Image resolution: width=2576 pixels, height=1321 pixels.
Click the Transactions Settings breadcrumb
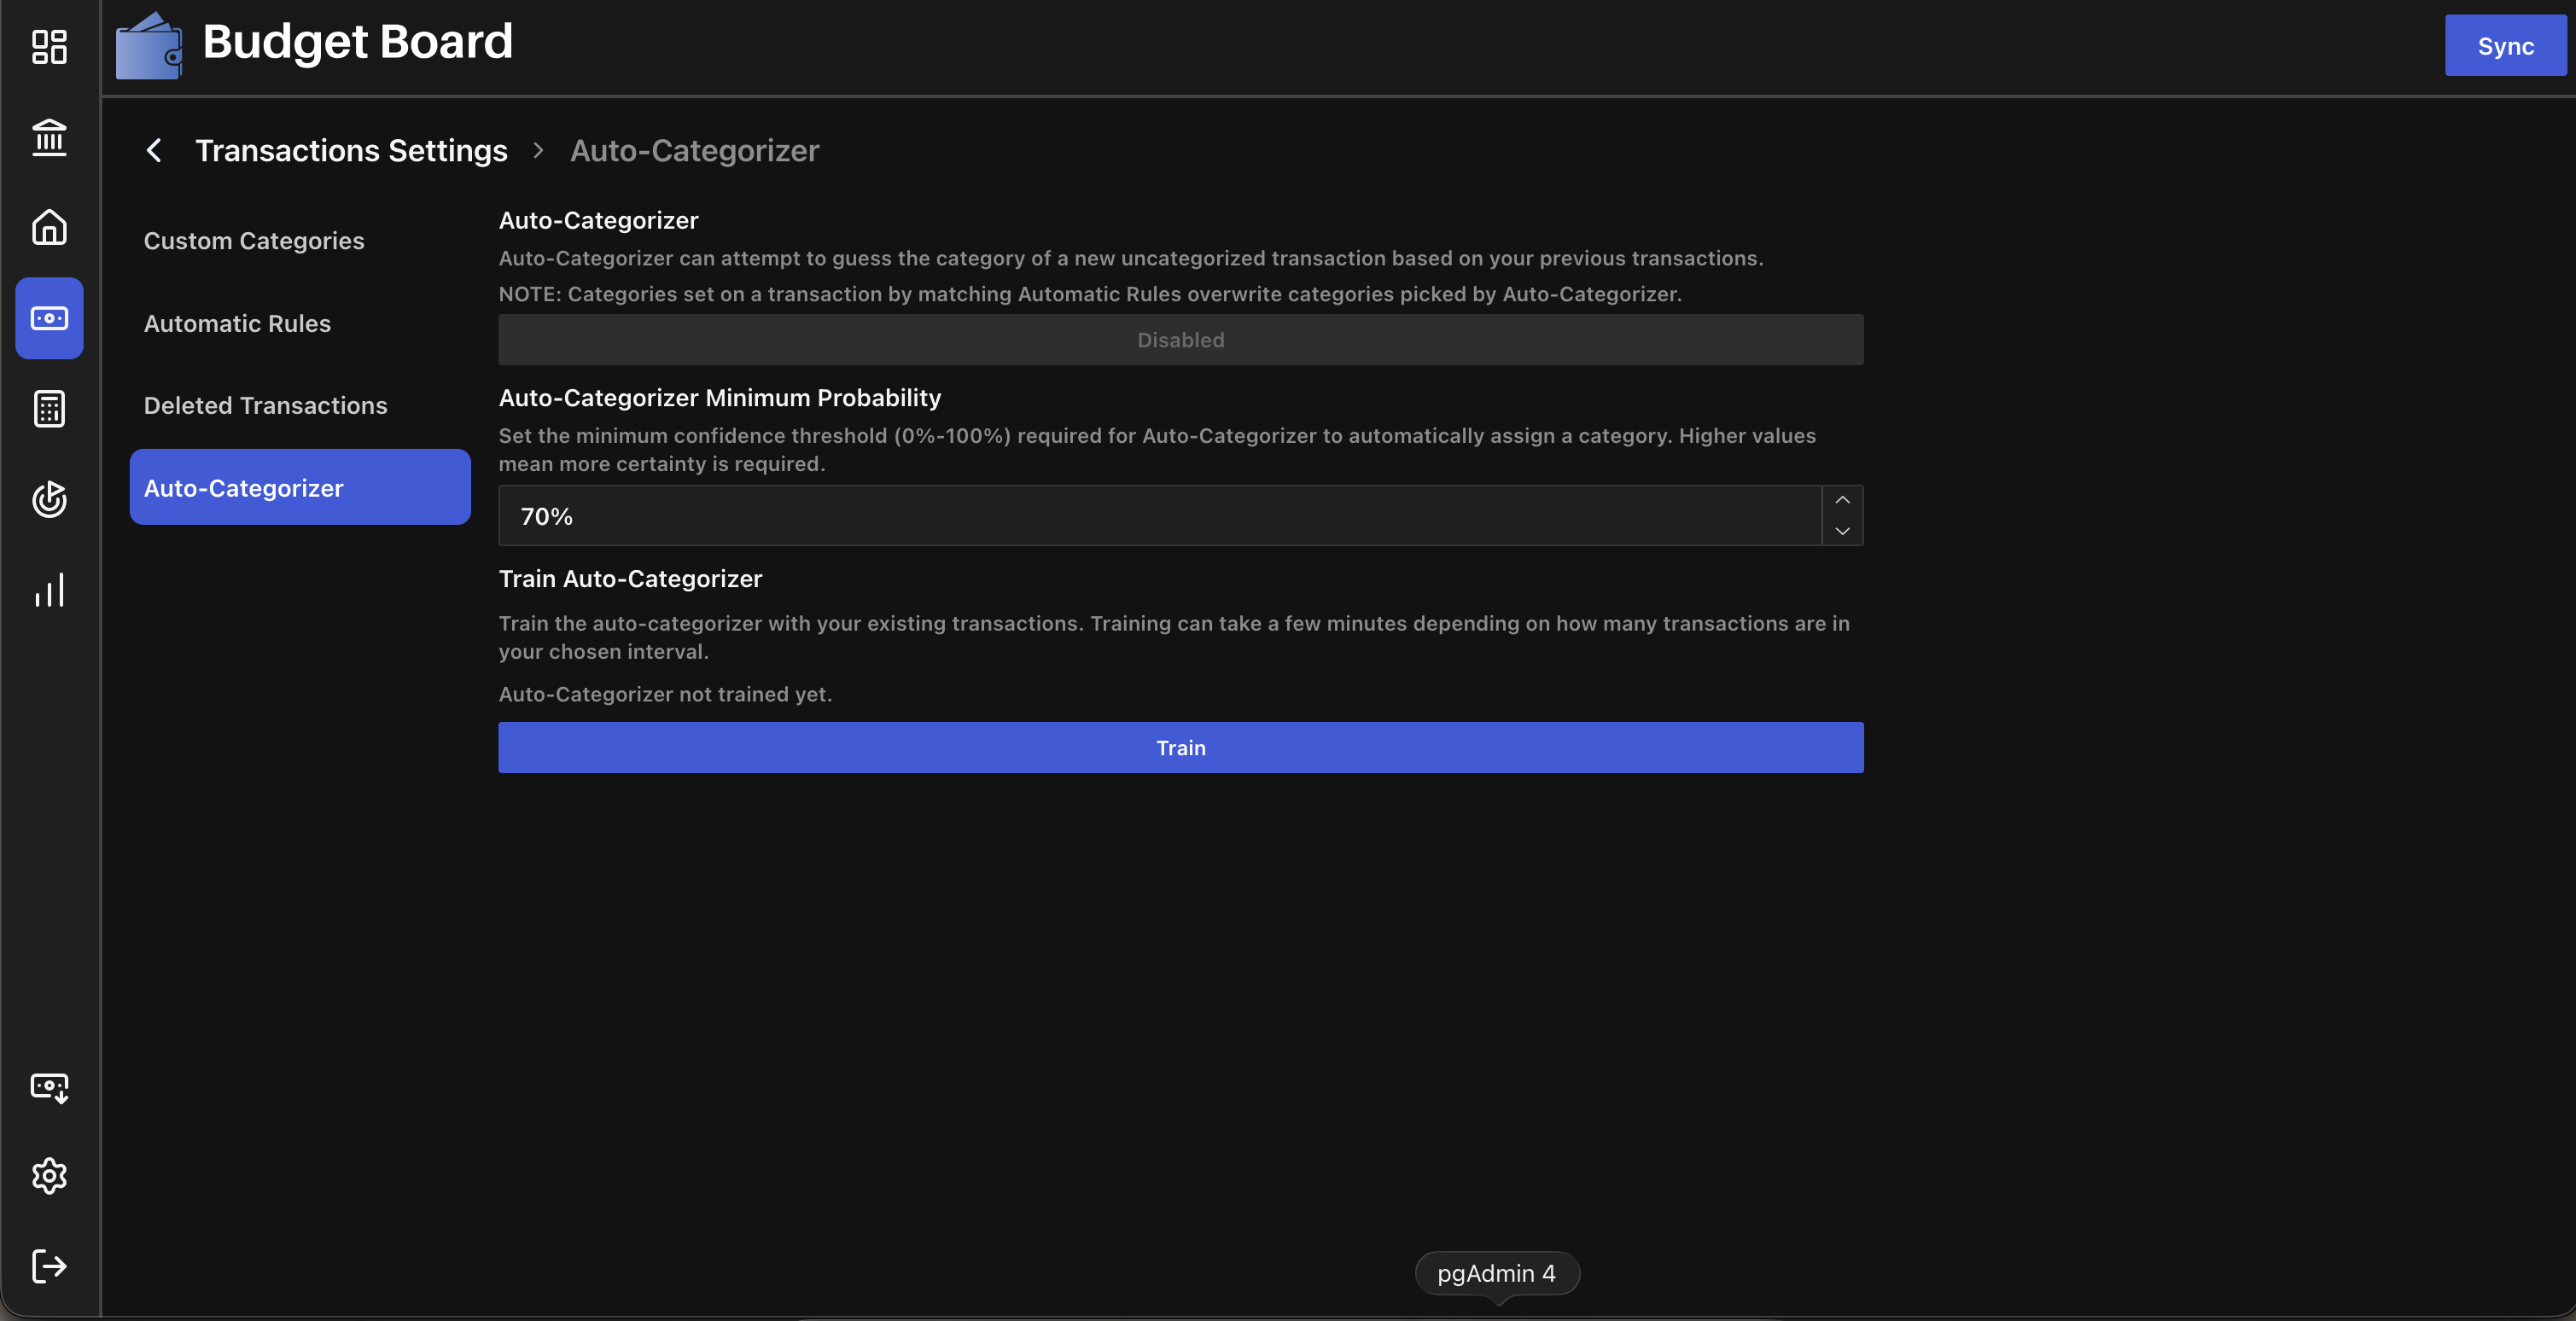[351, 150]
